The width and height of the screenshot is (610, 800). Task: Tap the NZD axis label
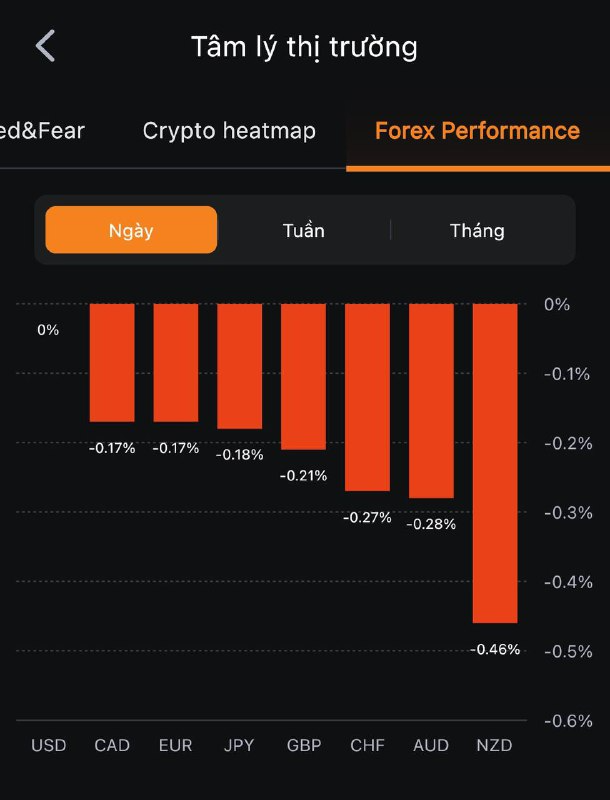click(x=494, y=745)
